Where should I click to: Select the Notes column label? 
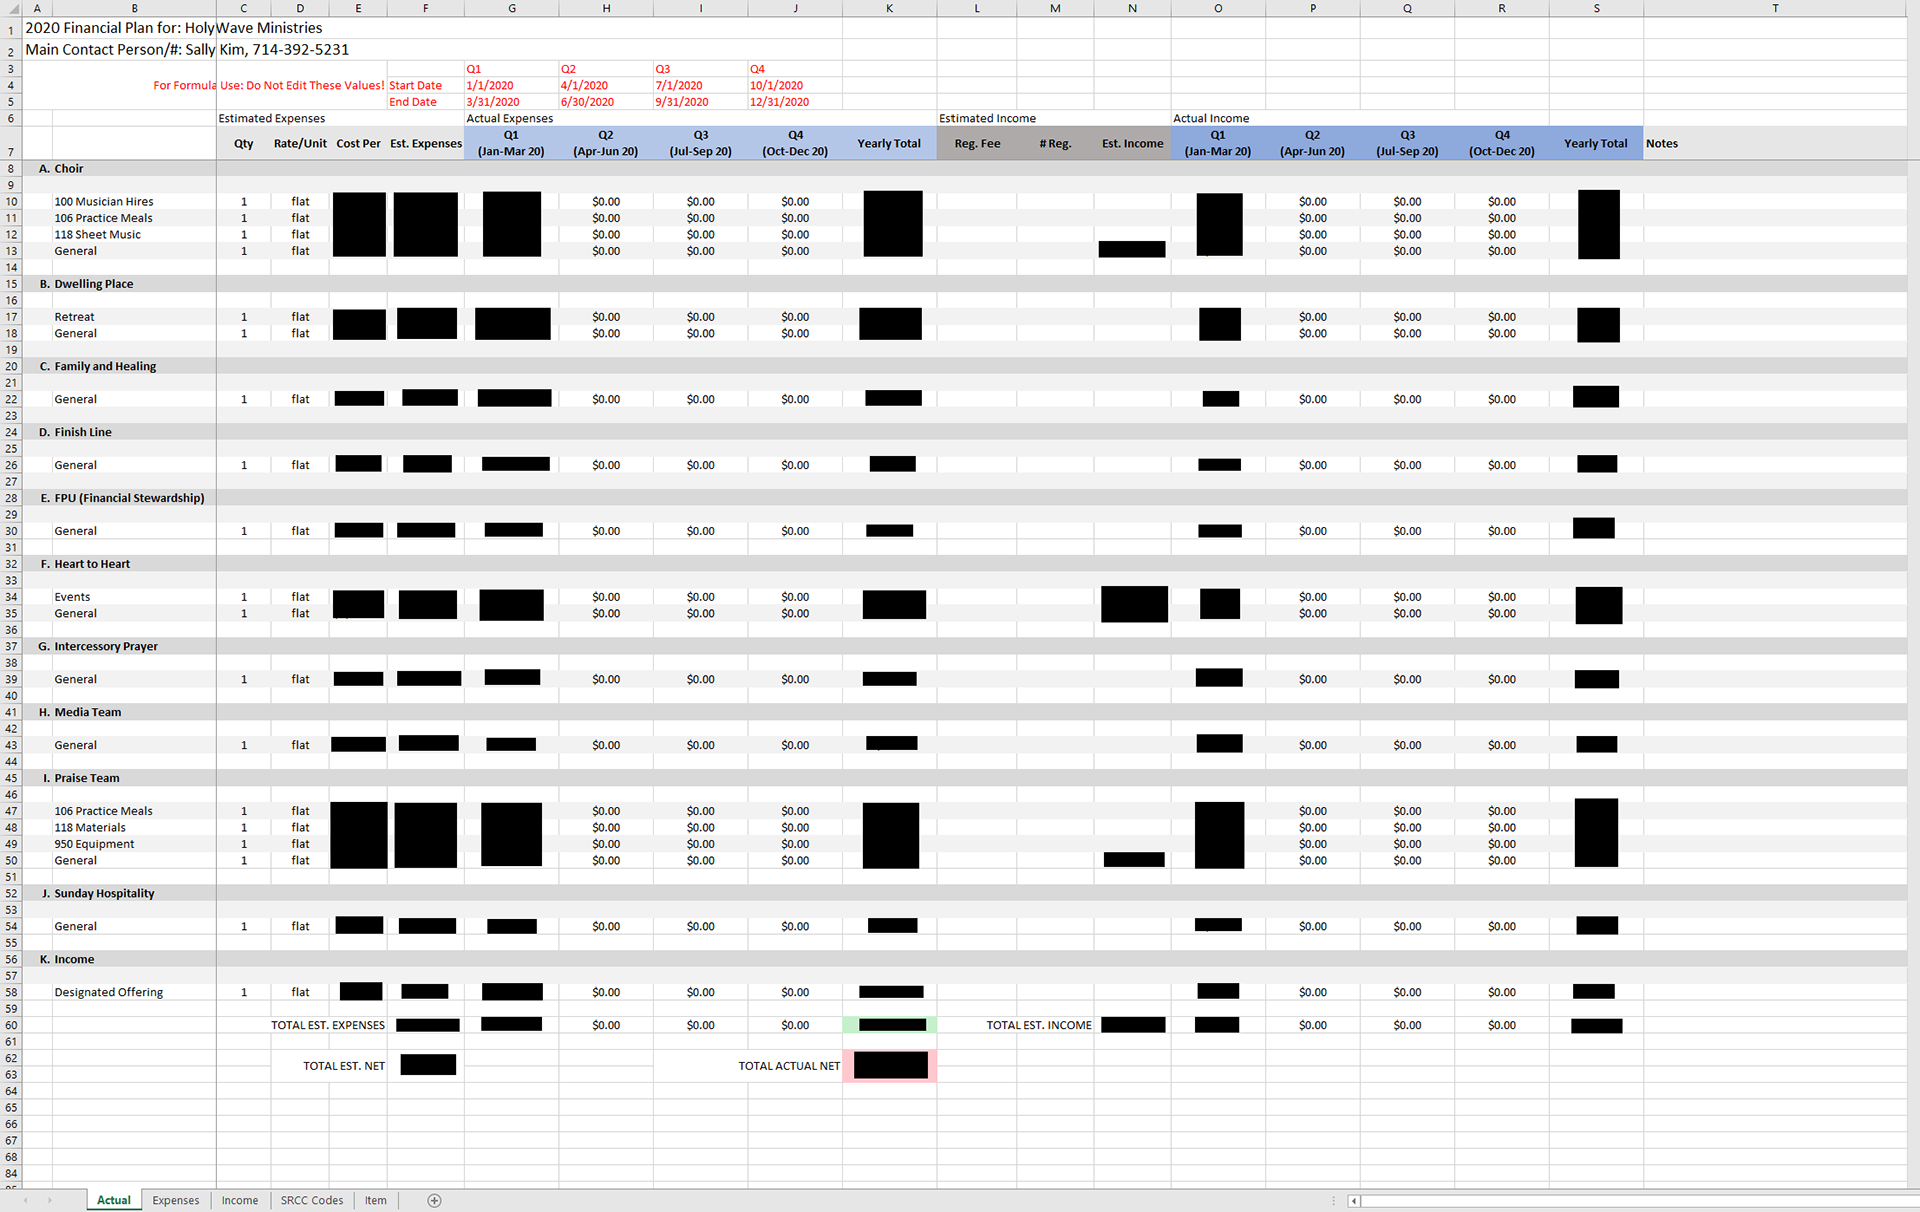coord(1662,143)
